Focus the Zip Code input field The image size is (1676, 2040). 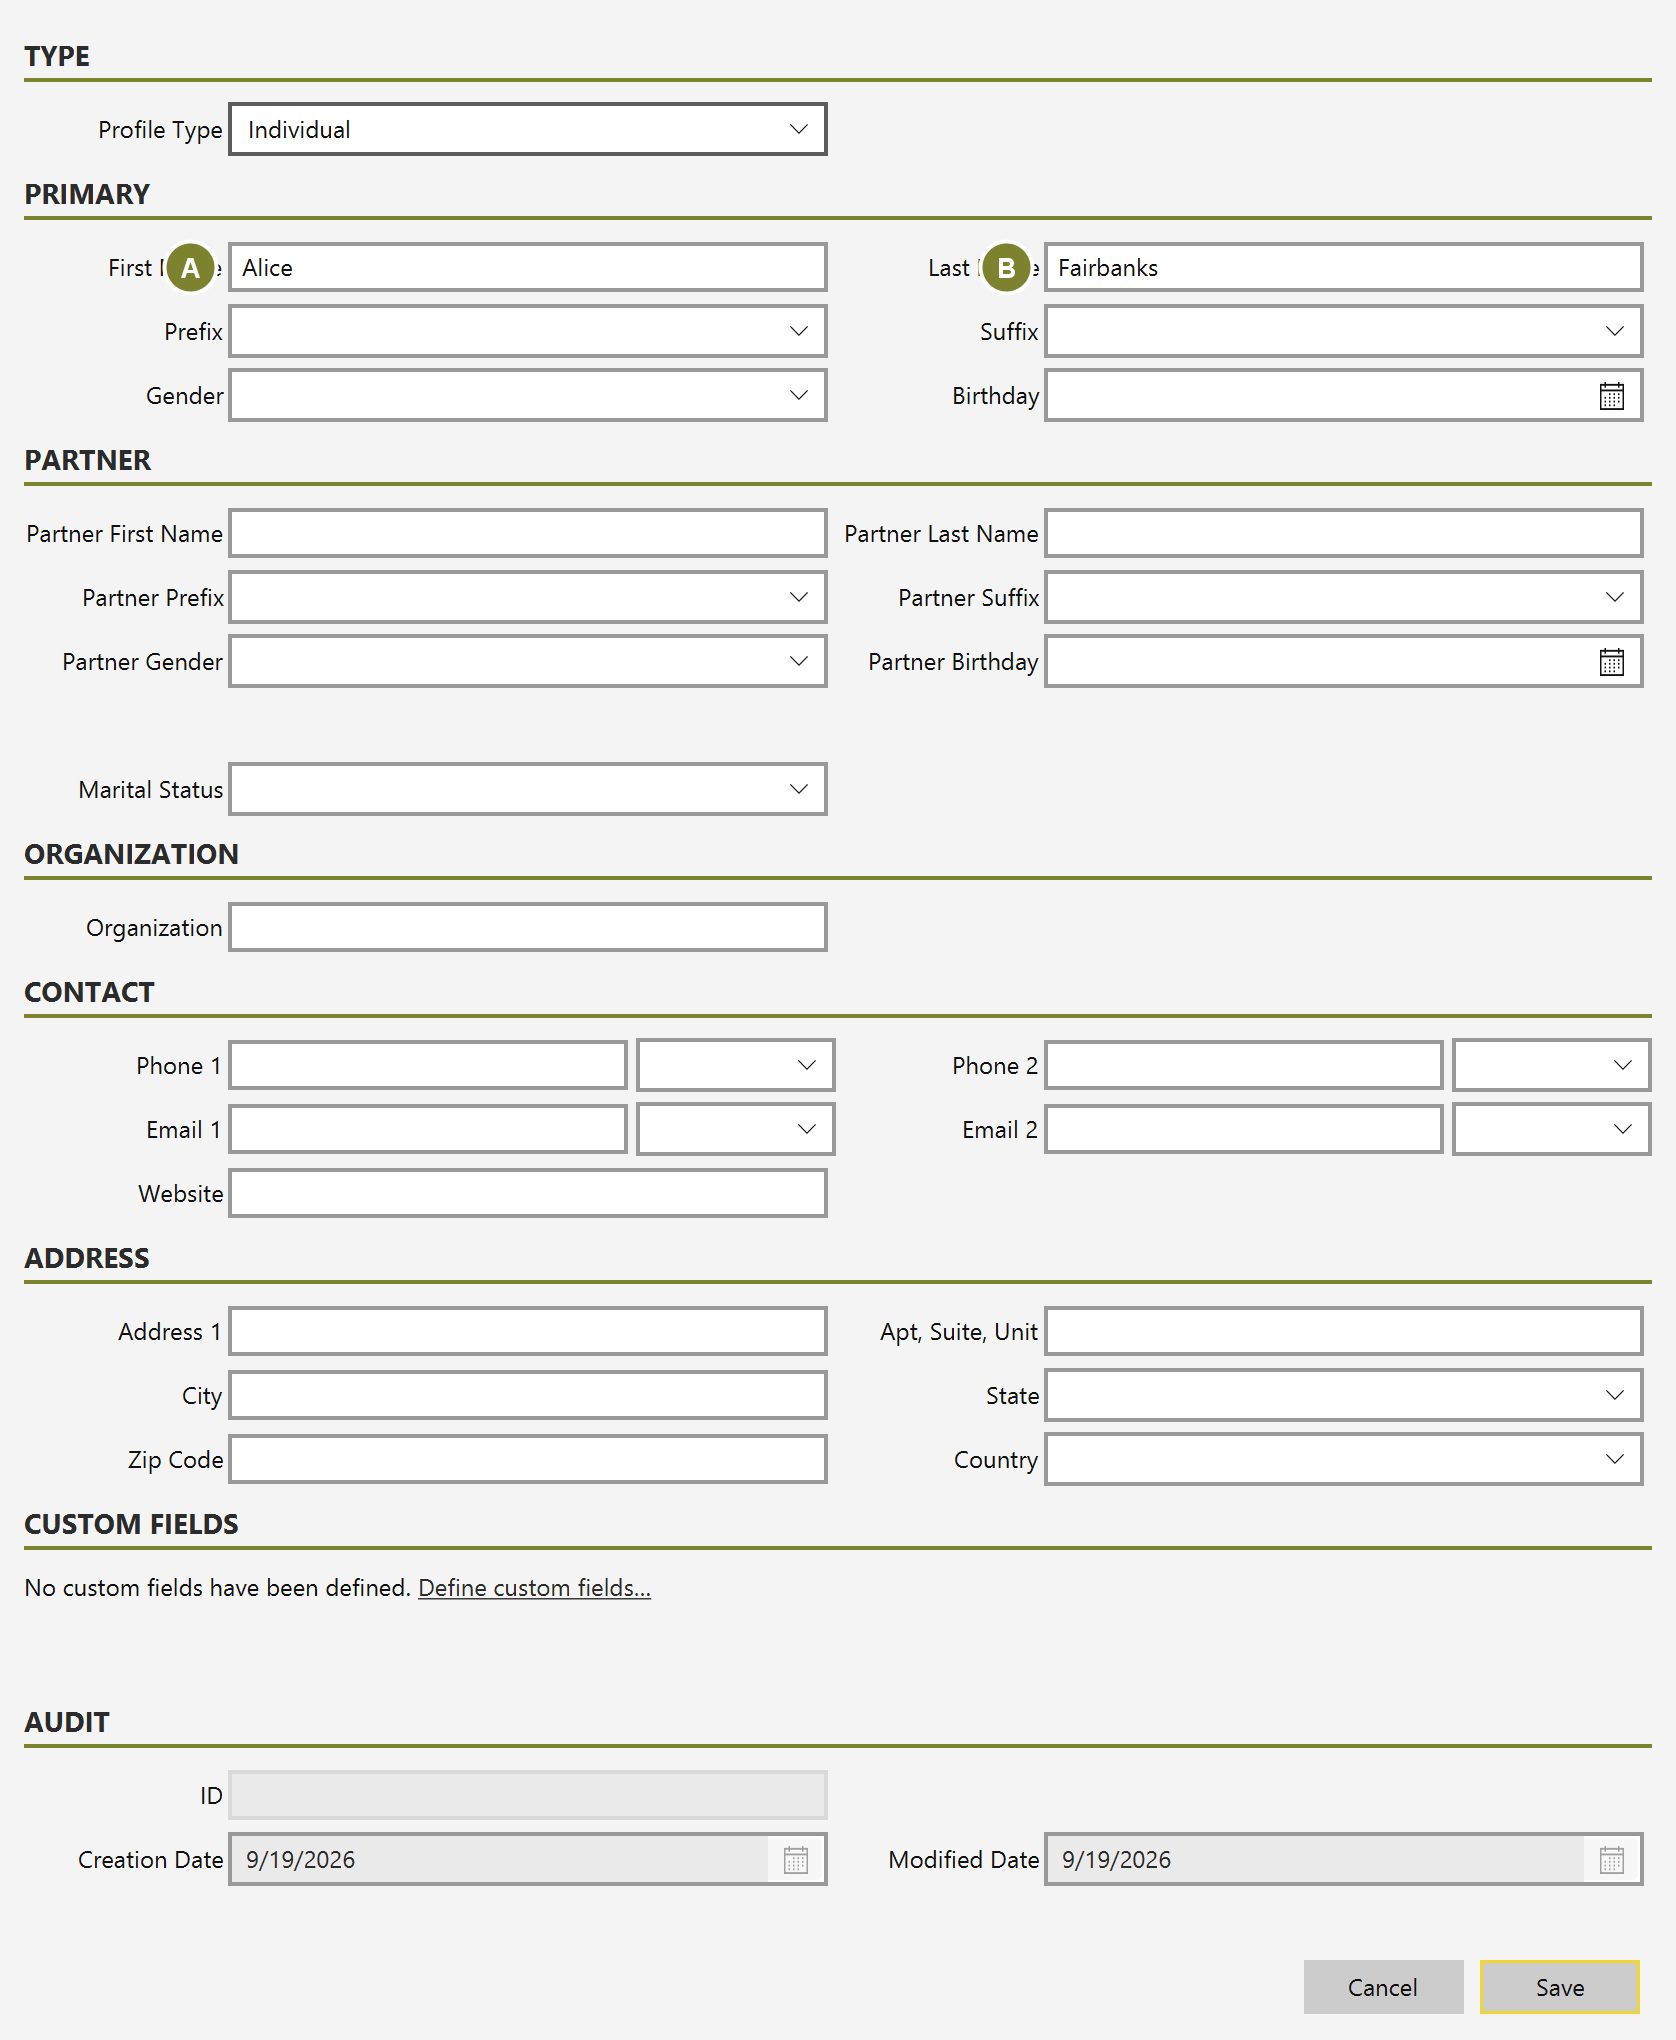[x=528, y=1459]
